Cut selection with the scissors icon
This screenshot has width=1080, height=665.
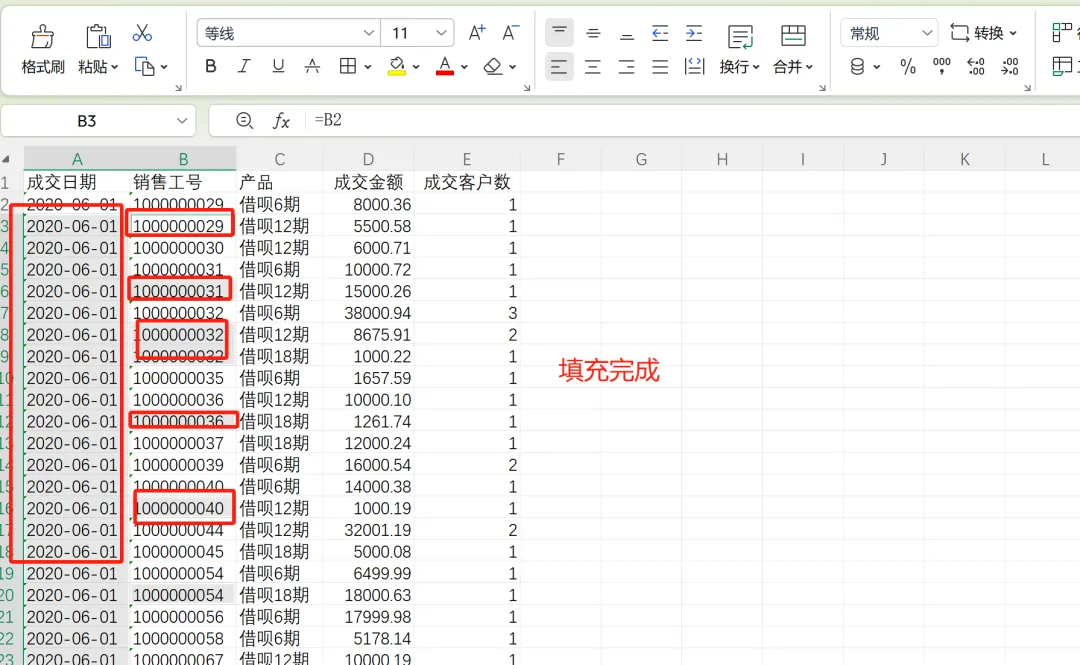tap(142, 33)
